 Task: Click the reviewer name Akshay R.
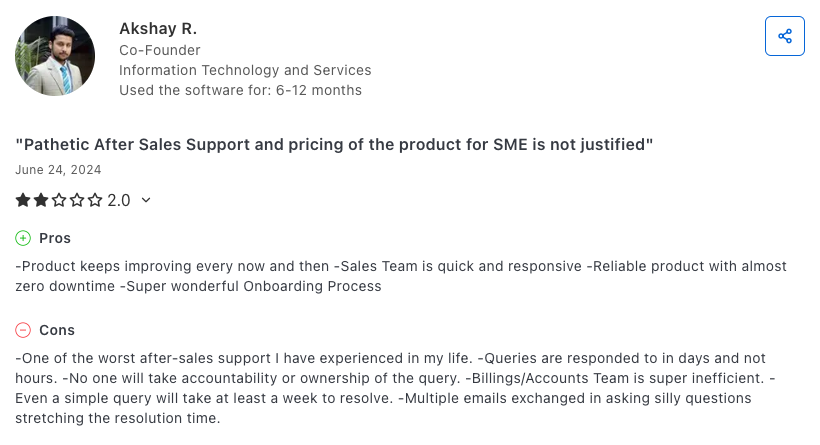click(x=158, y=28)
